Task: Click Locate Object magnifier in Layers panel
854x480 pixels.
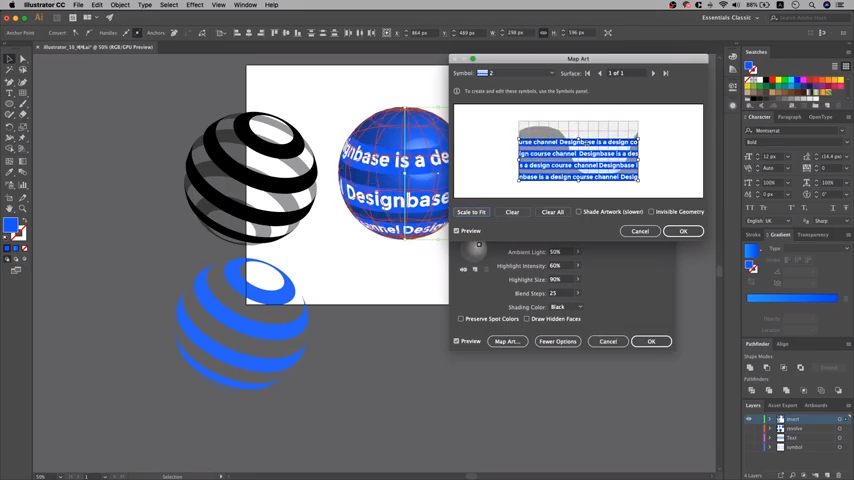Action: point(792,475)
